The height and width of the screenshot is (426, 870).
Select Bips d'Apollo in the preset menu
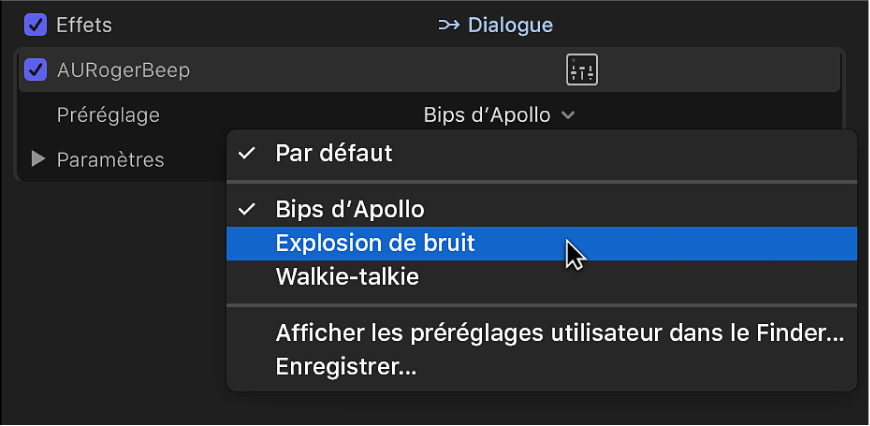pyautogui.click(x=350, y=209)
